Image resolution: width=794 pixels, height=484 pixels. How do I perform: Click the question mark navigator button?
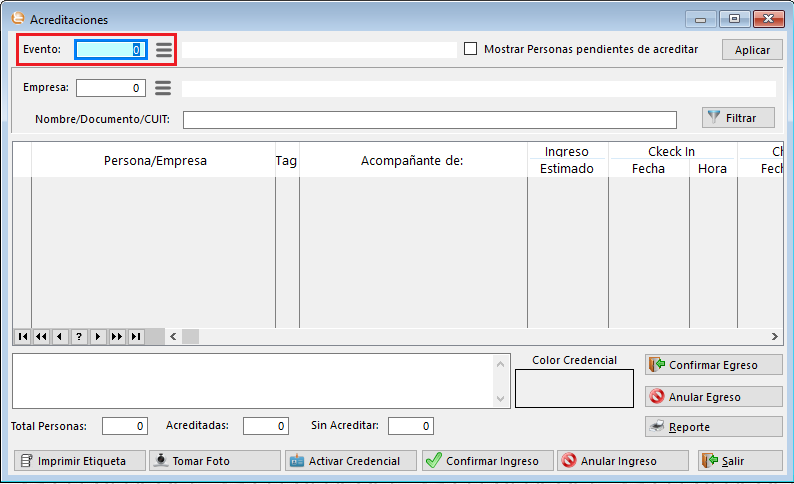coord(79,337)
